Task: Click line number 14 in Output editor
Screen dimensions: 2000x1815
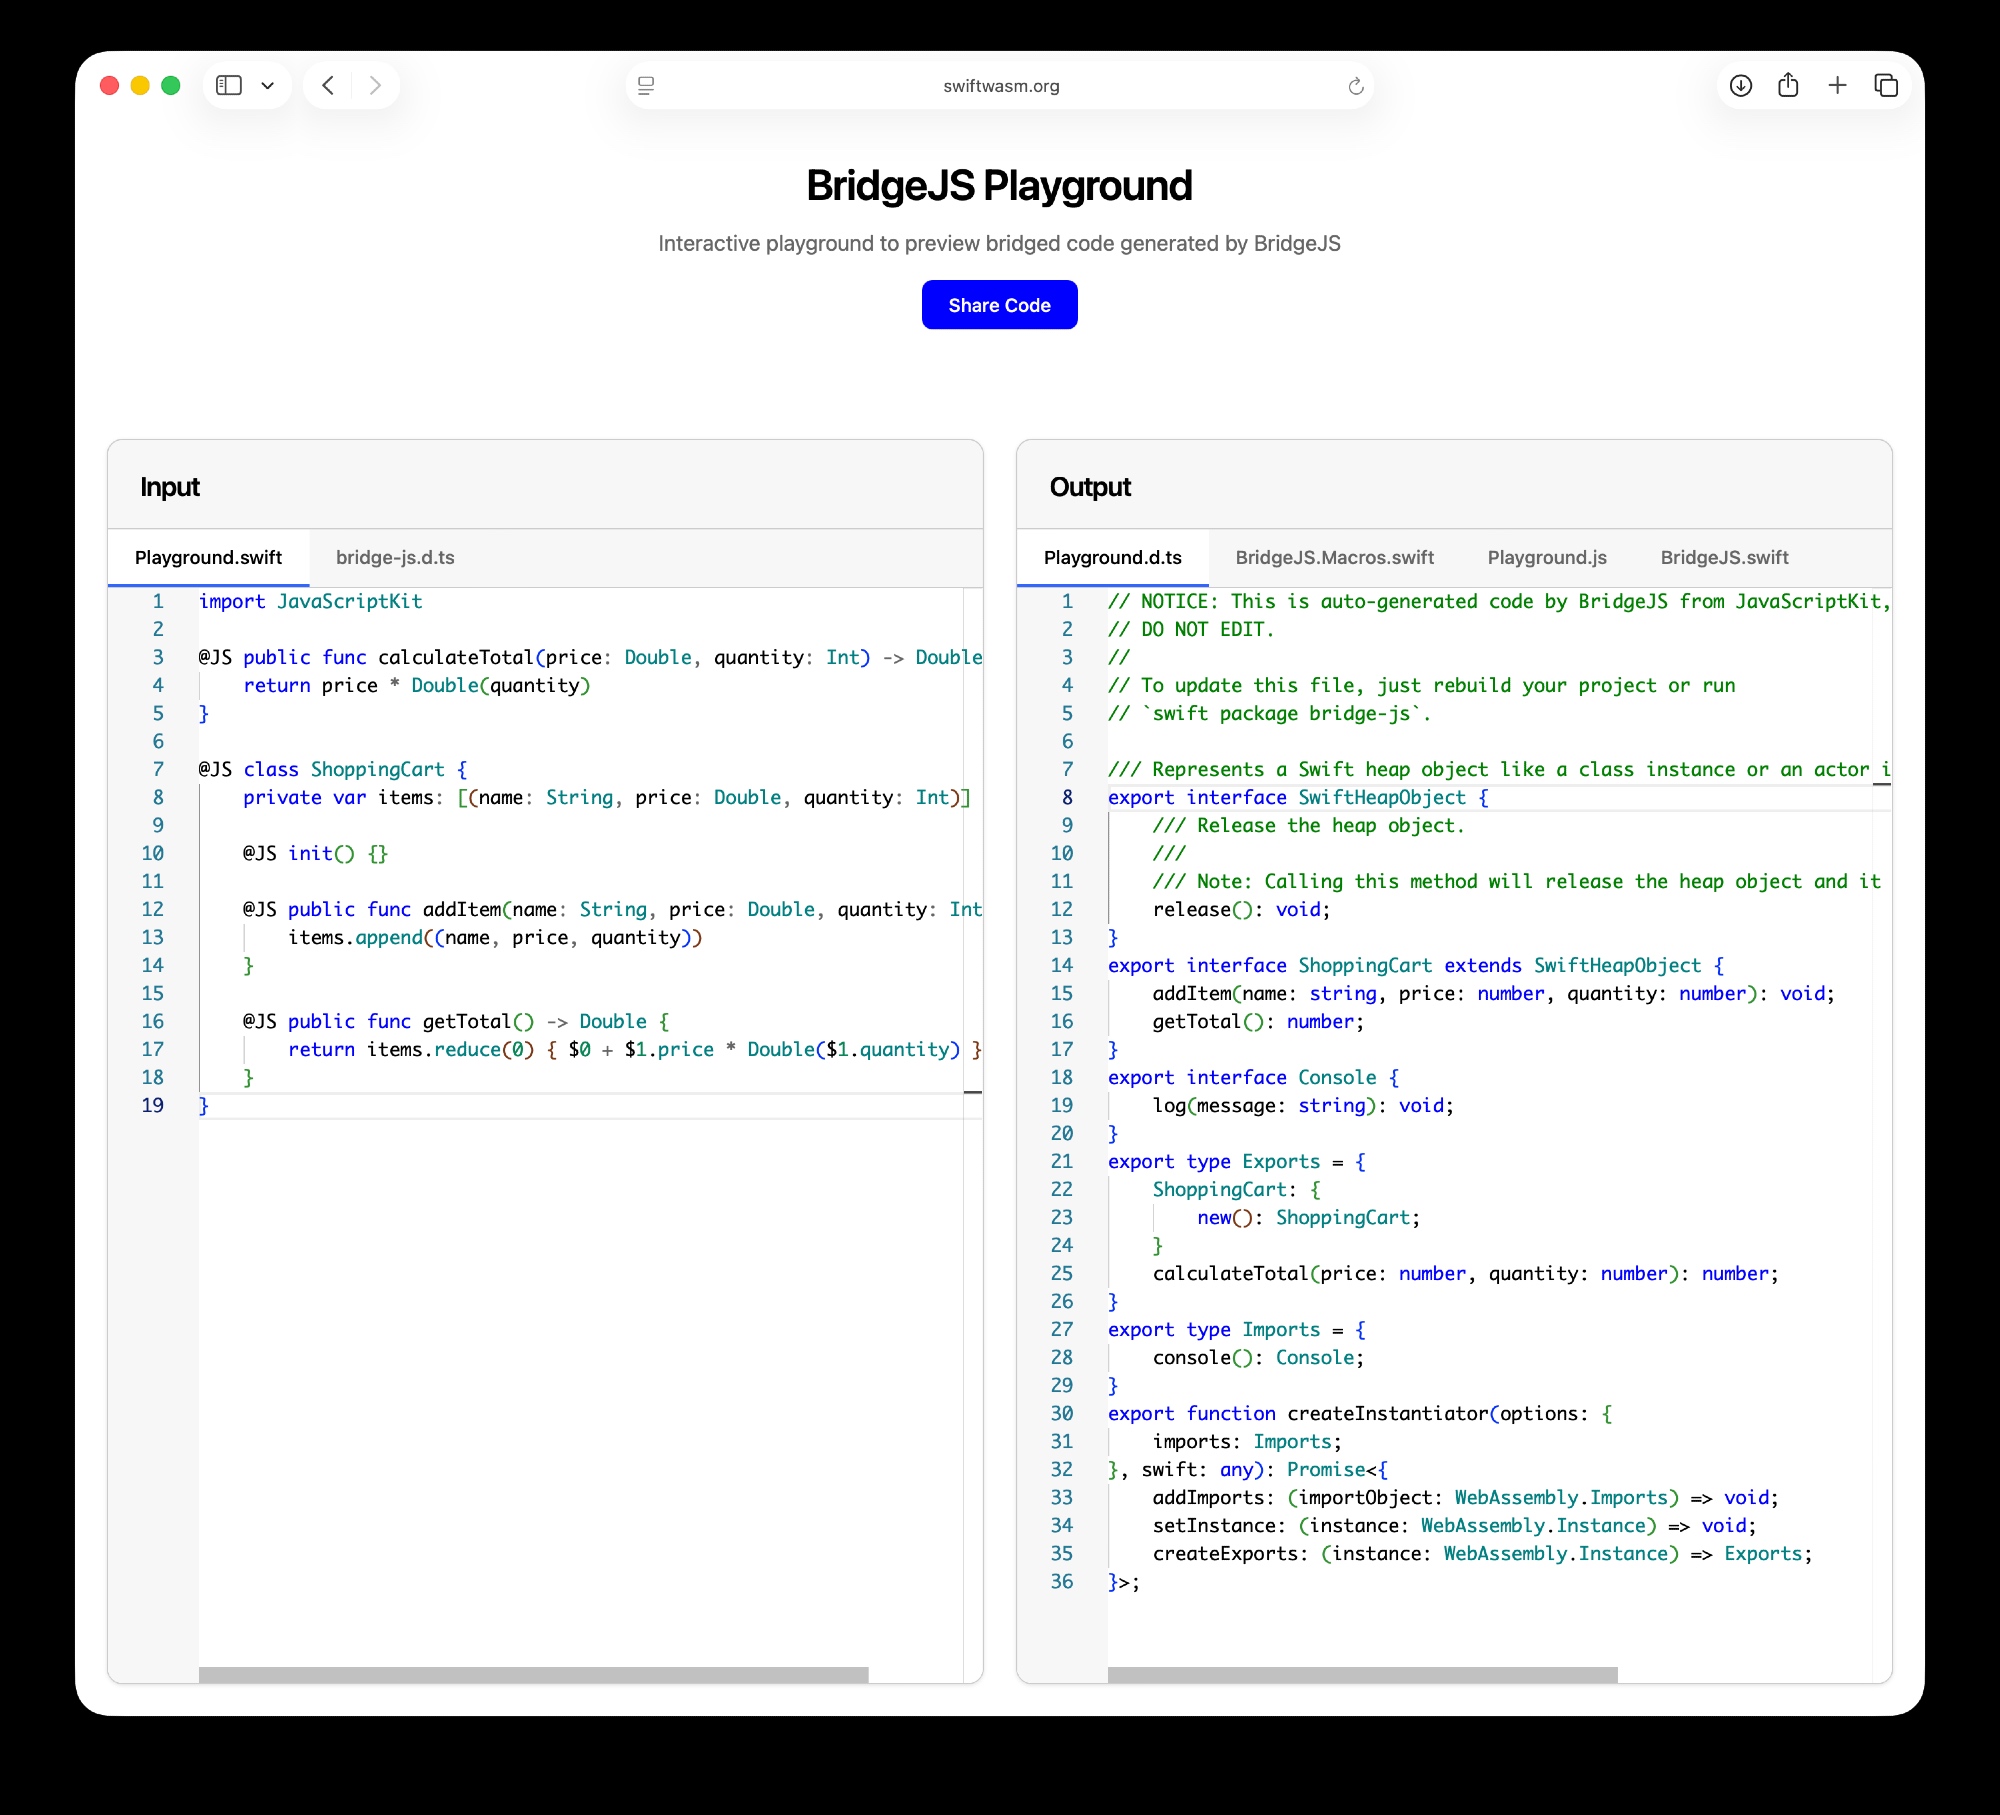Action: point(1062,966)
